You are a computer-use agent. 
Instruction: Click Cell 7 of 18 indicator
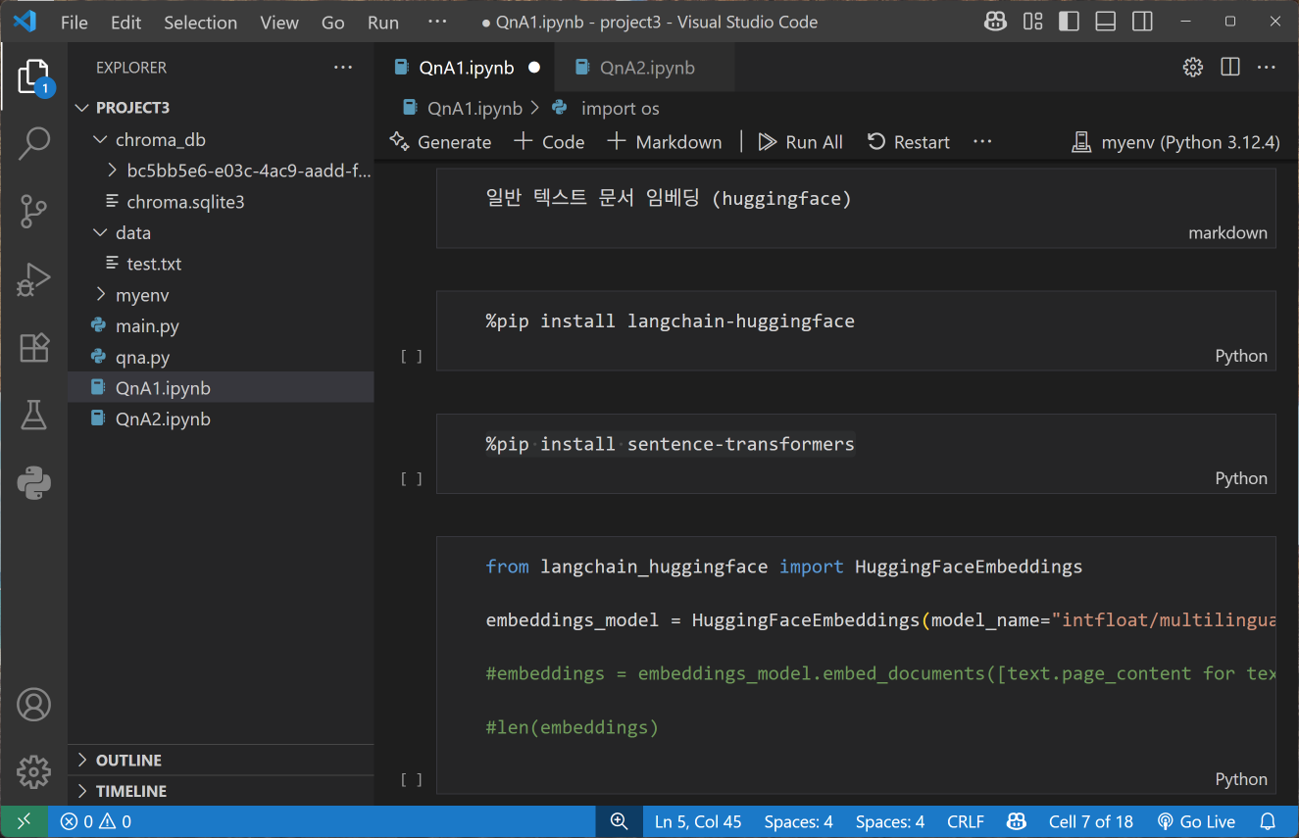(x=1090, y=822)
